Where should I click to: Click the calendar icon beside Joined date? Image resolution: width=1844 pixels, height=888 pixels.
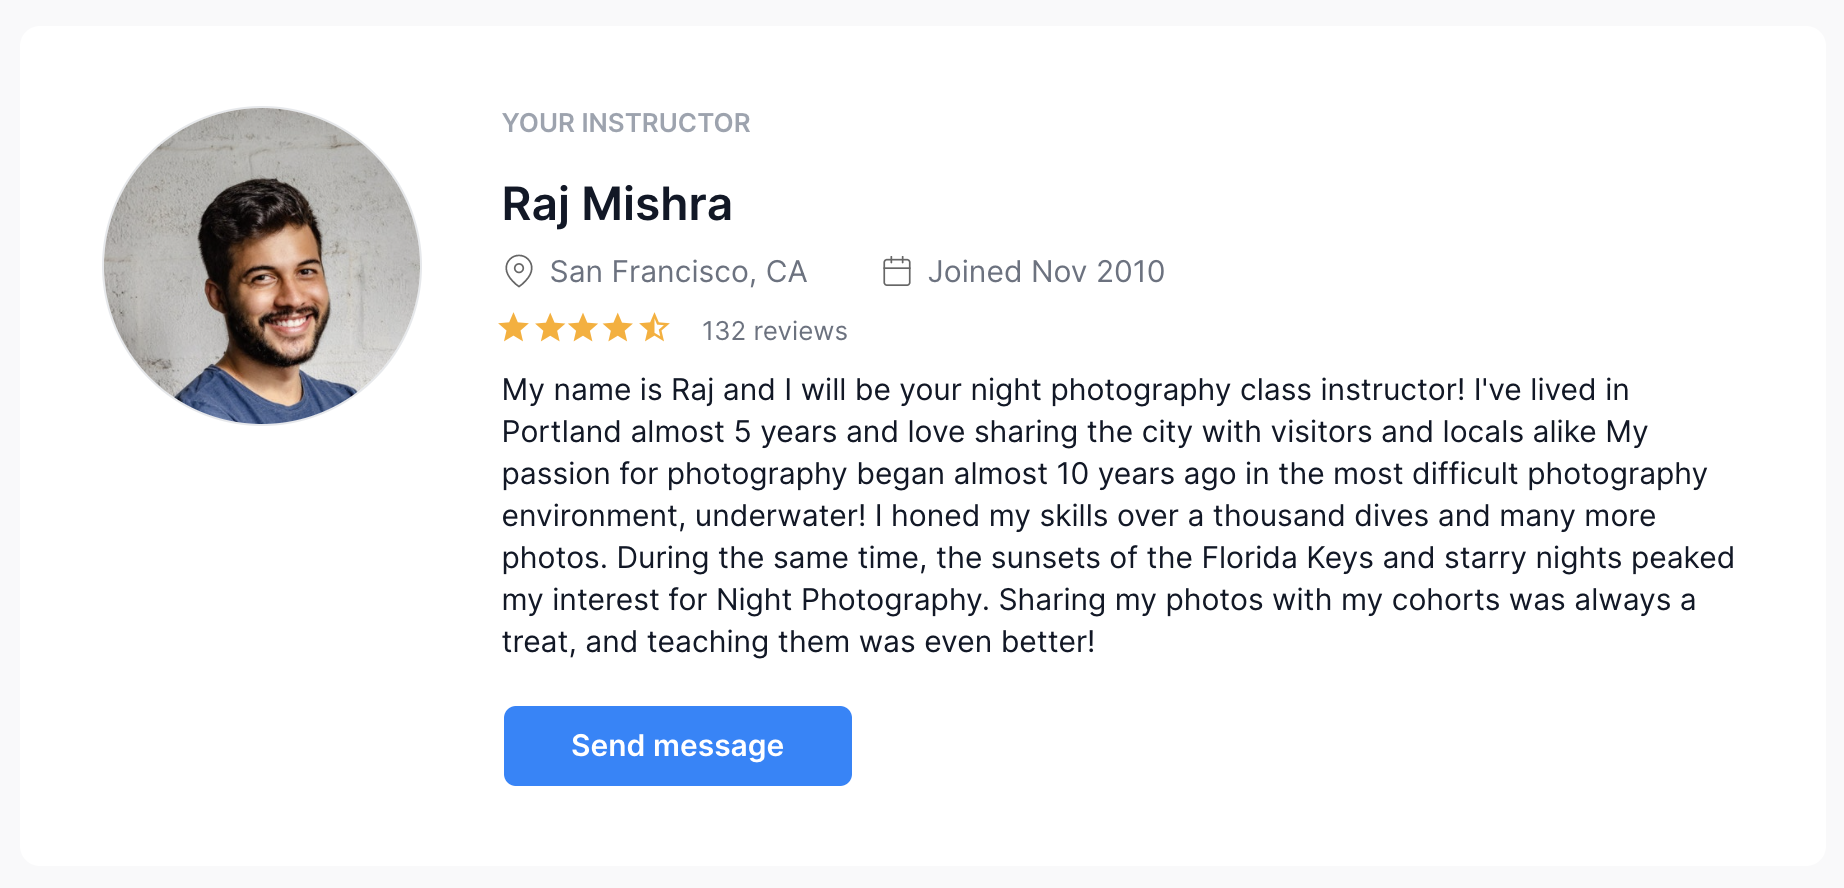pyautogui.click(x=897, y=271)
